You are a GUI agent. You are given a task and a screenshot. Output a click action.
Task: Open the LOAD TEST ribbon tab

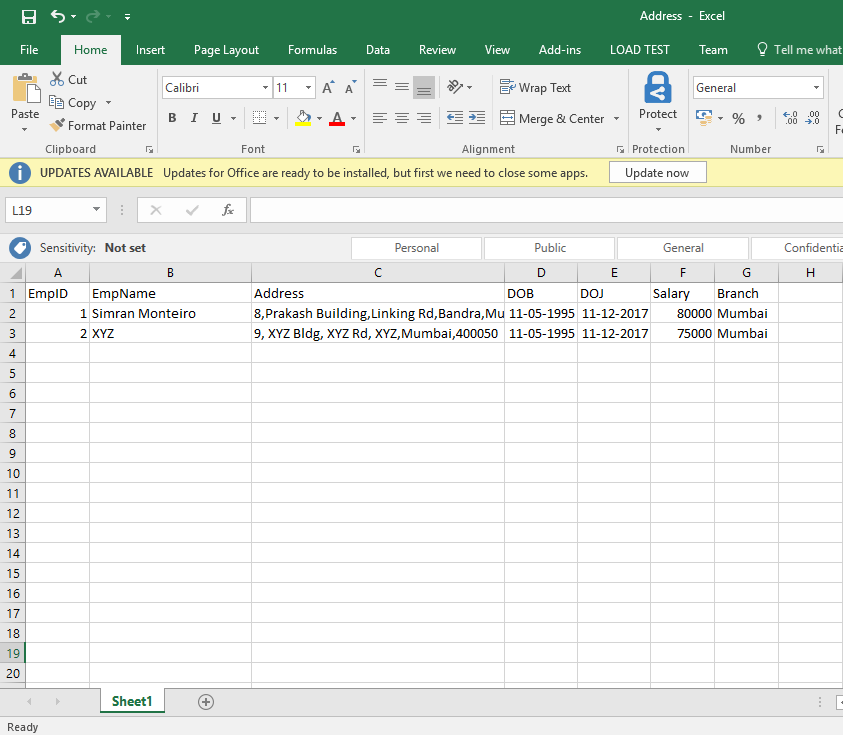click(x=641, y=49)
